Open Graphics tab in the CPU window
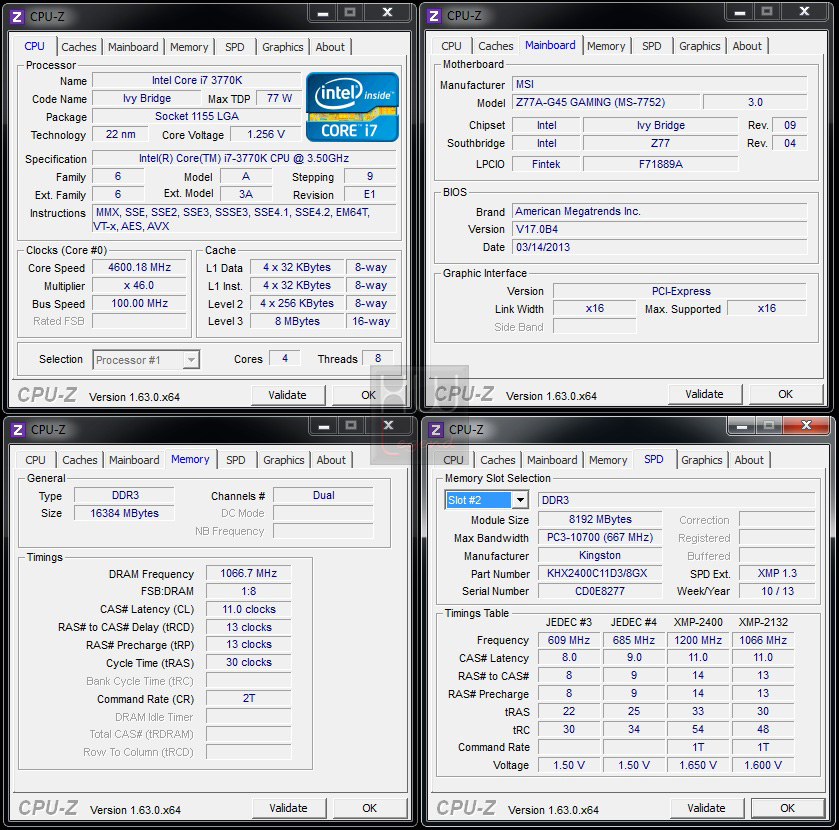 pos(283,47)
